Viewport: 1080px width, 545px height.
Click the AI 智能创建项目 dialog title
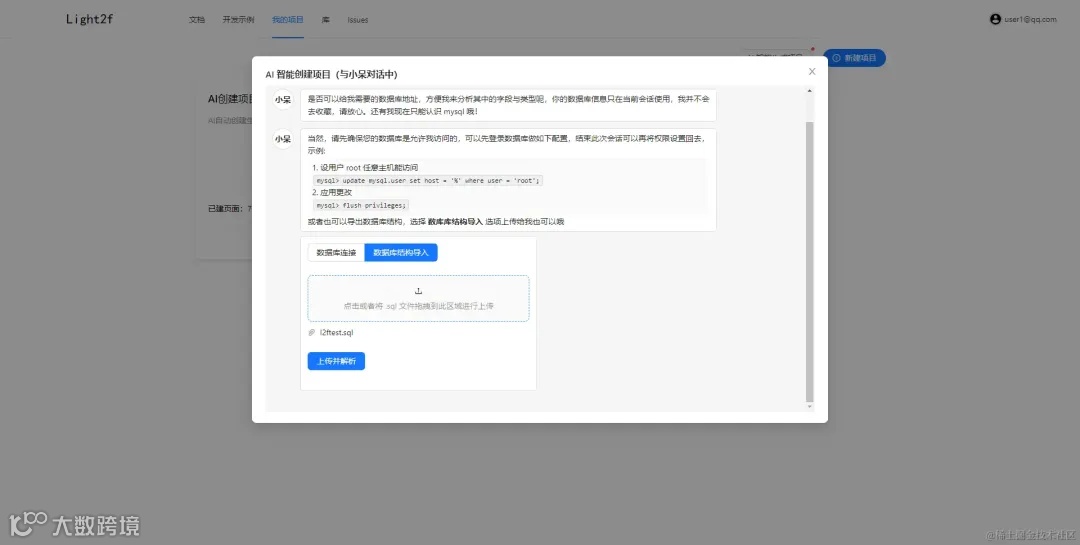331,74
